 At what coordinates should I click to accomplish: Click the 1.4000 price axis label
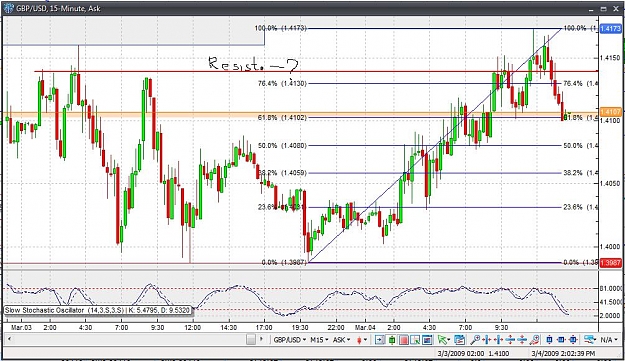tap(610, 247)
